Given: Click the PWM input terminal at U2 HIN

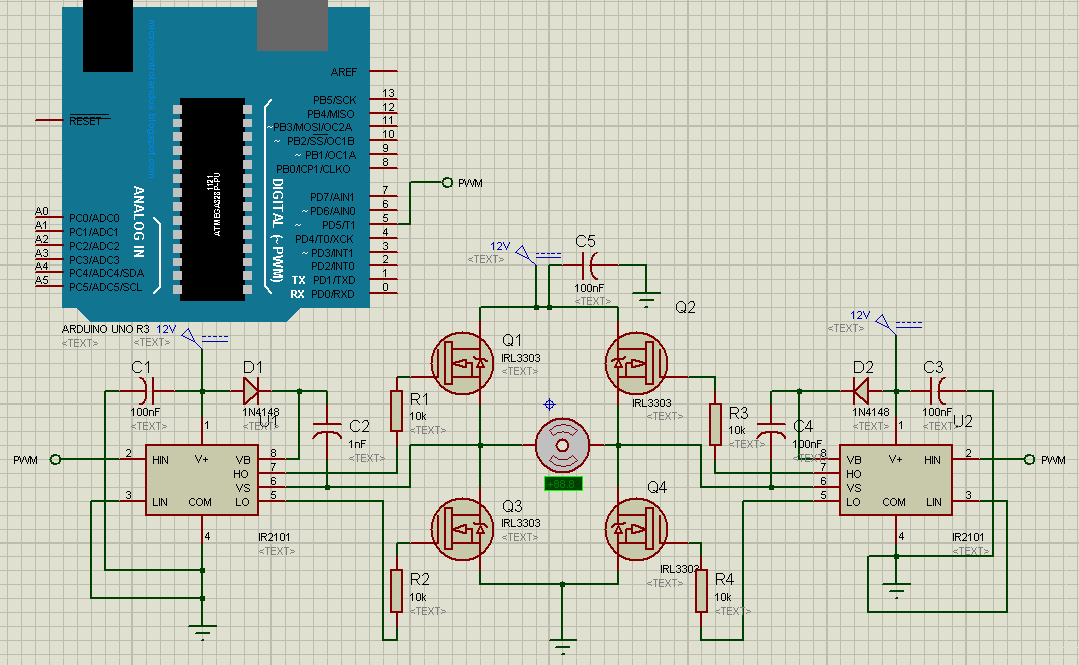Looking at the screenshot, I should (x=1029, y=459).
